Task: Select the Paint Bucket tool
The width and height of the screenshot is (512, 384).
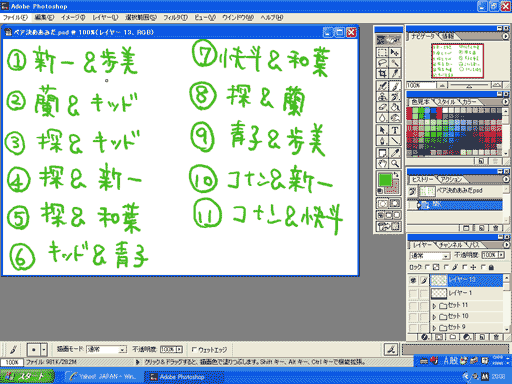Action: coord(395,107)
